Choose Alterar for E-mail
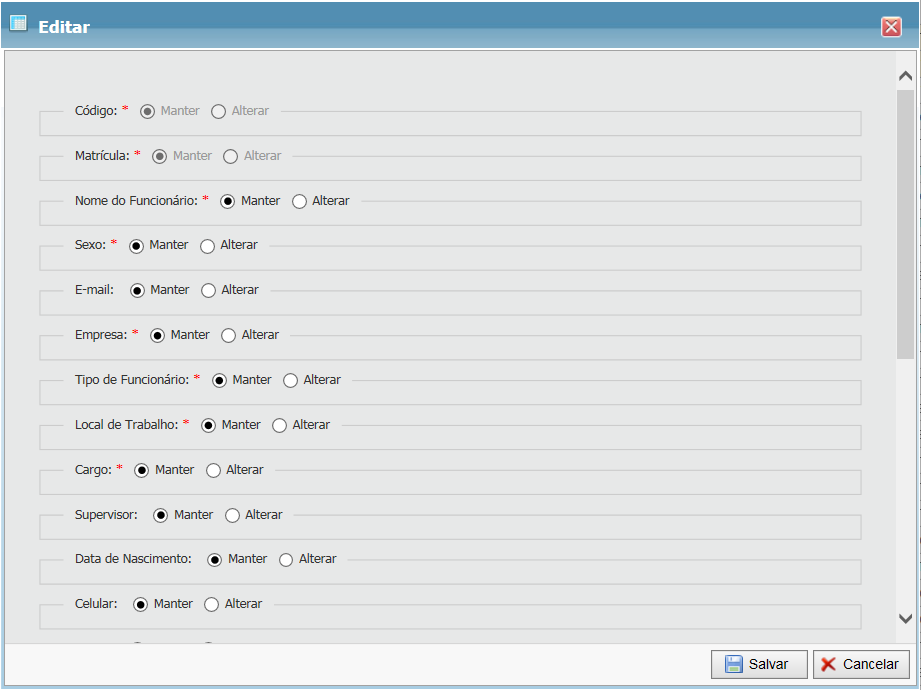 tap(208, 291)
